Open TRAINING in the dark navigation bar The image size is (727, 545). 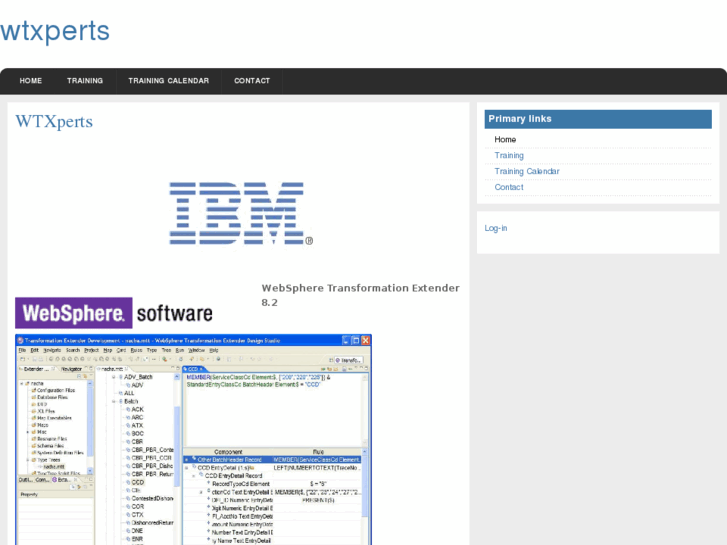(85, 81)
